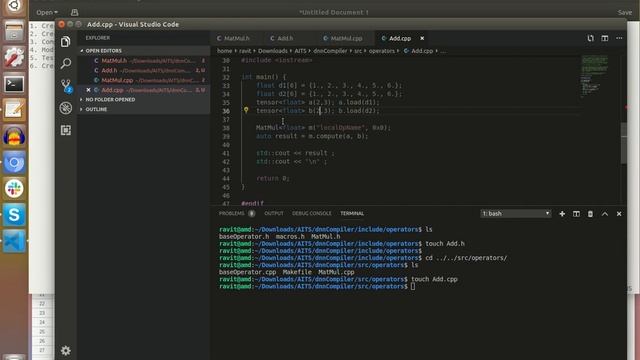Switch to Debug Console panel tab
The image size is (640, 360).
tap(311, 213)
